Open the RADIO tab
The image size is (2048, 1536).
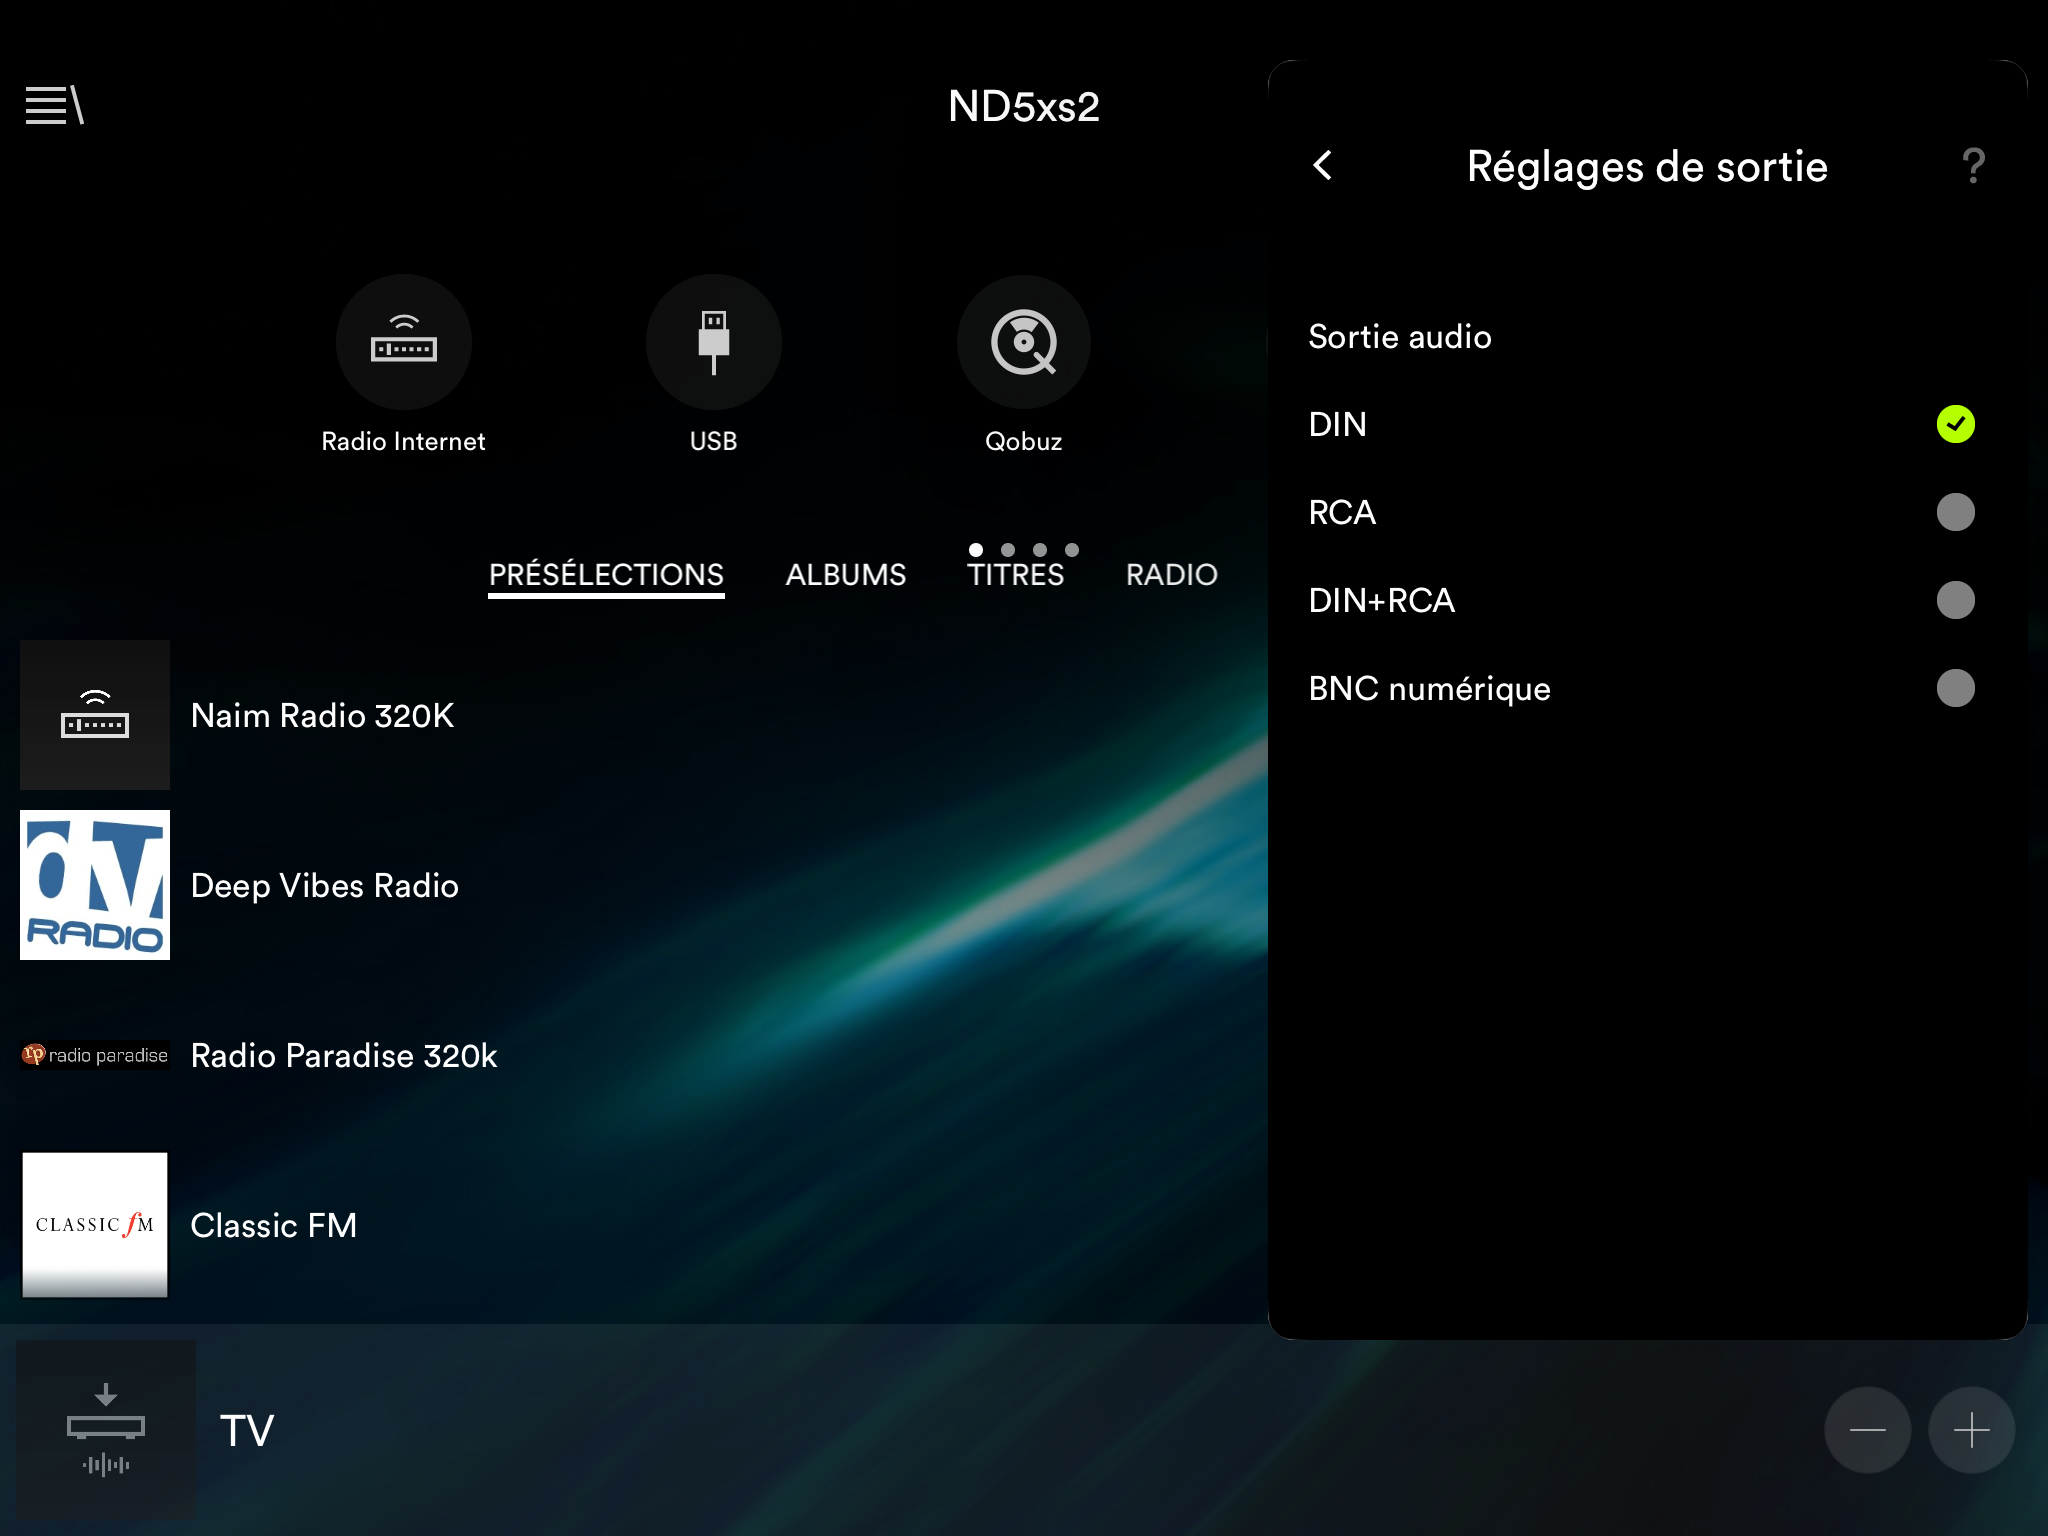tap(1171, 575)
